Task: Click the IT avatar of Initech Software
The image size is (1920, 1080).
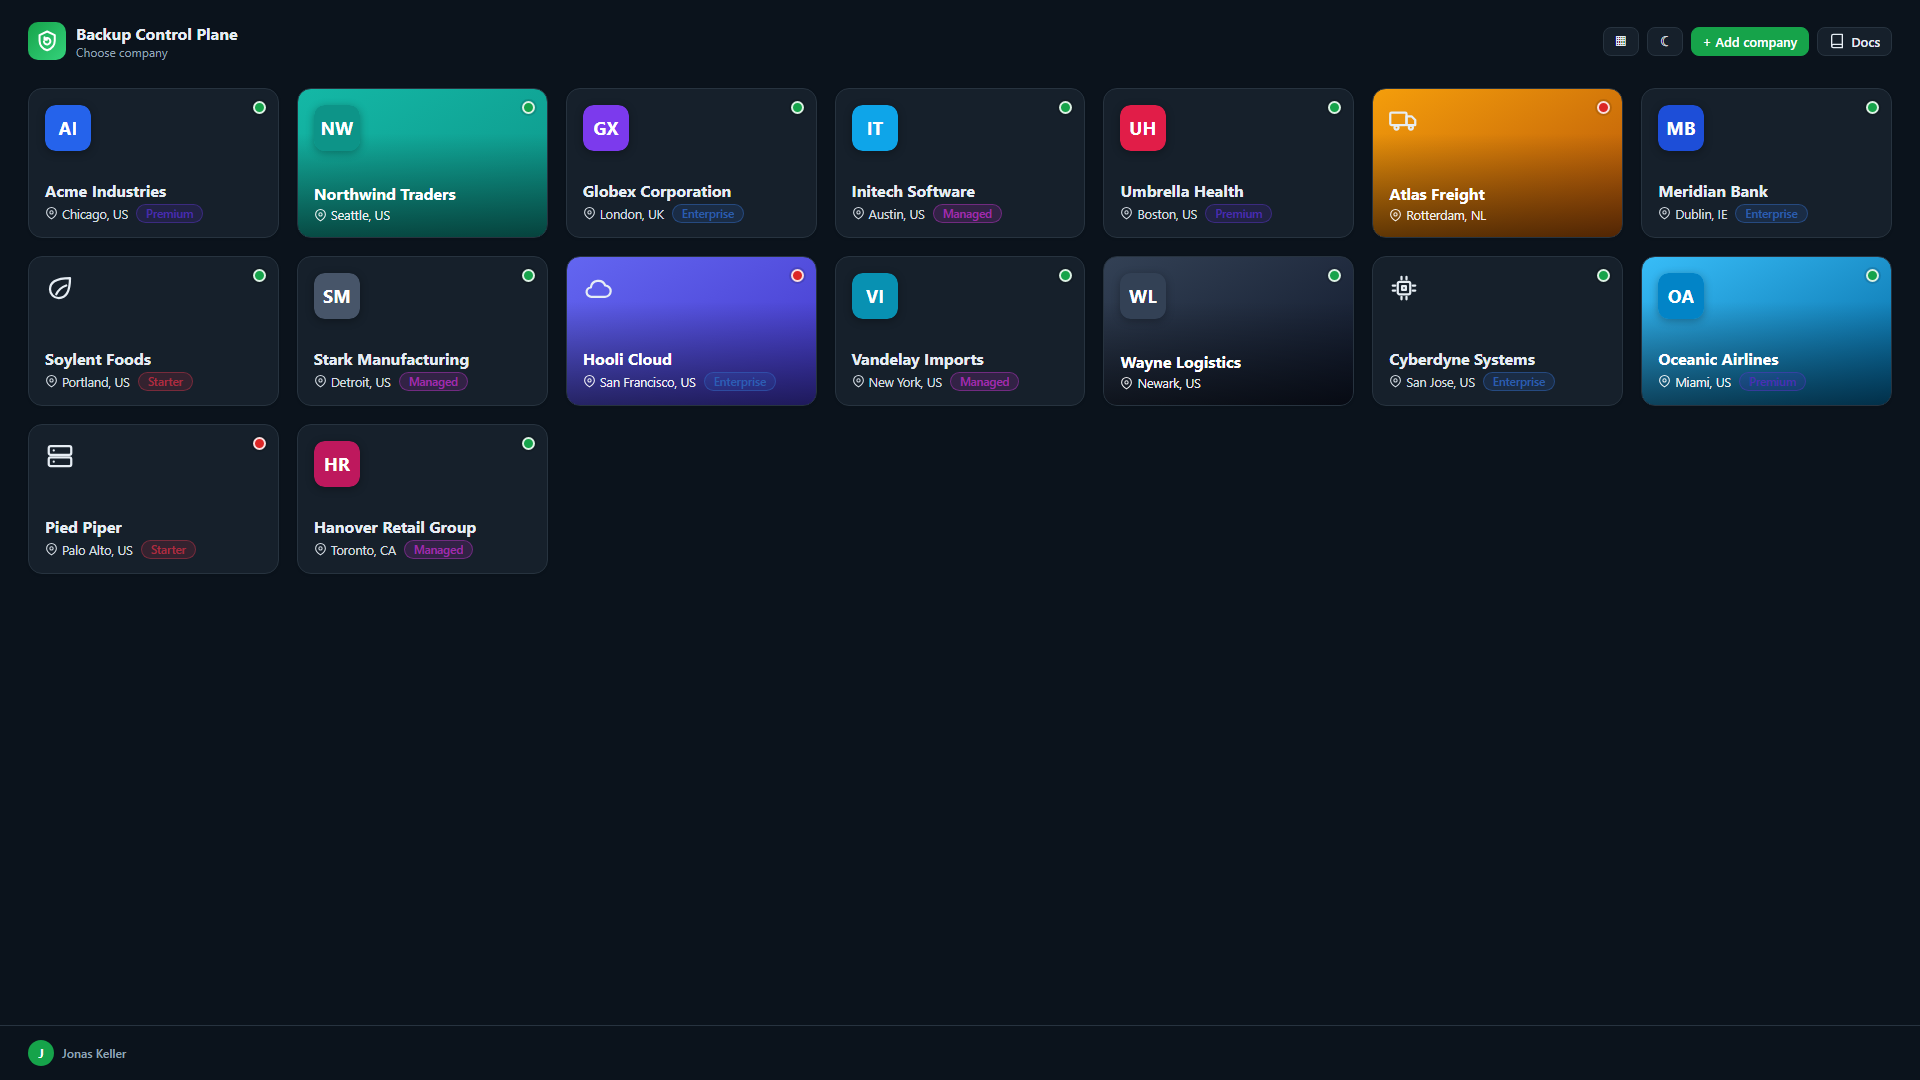Action: pos(875,128)
